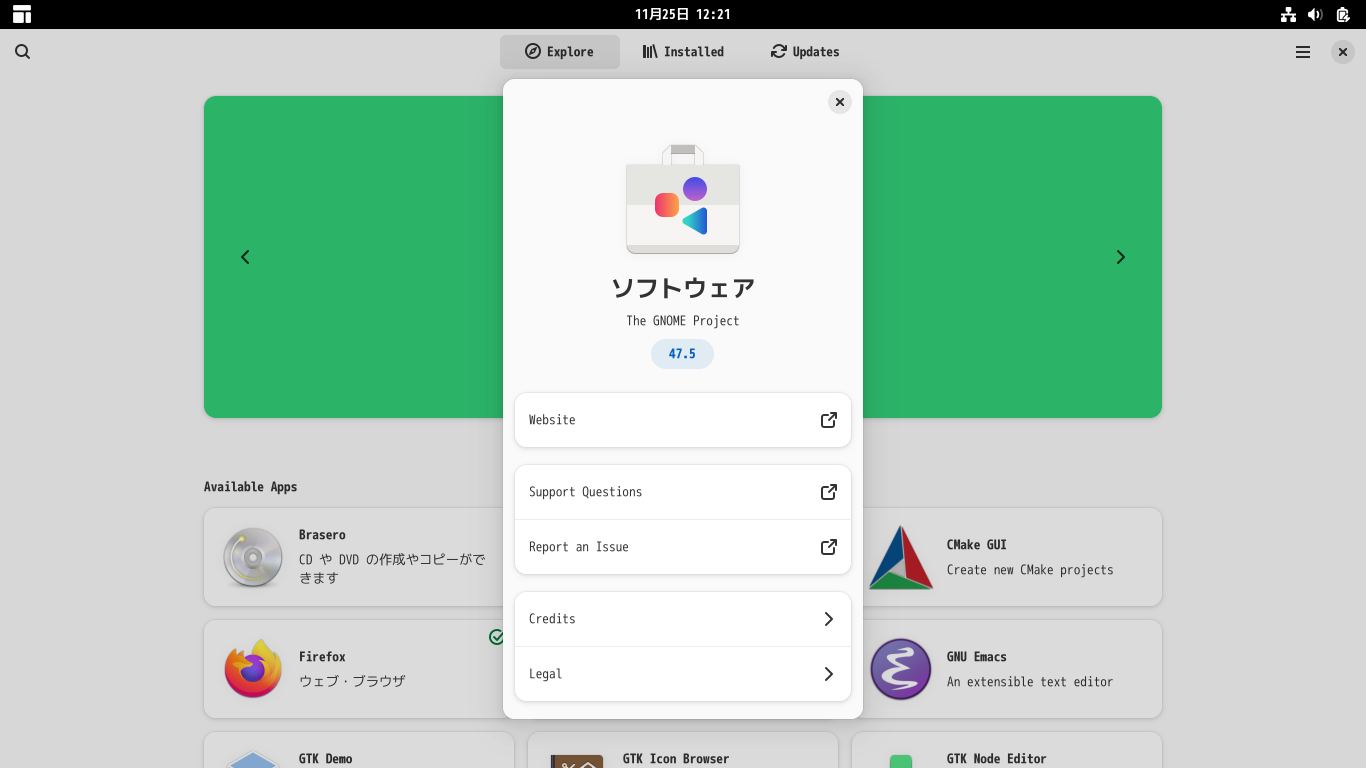Open Support Questions
Image resolution: width=1366 pixels, height=768 pixels.
coord(682,491)
